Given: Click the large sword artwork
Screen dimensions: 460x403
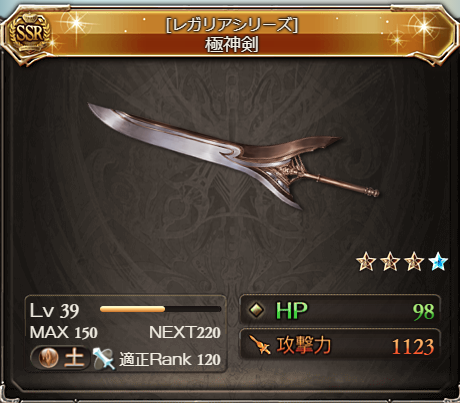Looking at the screenshot, I should 234,156.
